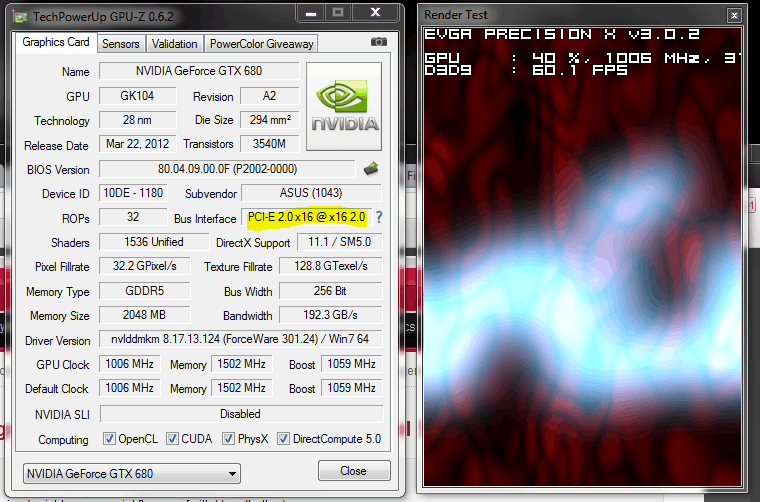This screenshot has height=502, width=760.
Task: Select the Revision field A2
Action: point(269,96)
